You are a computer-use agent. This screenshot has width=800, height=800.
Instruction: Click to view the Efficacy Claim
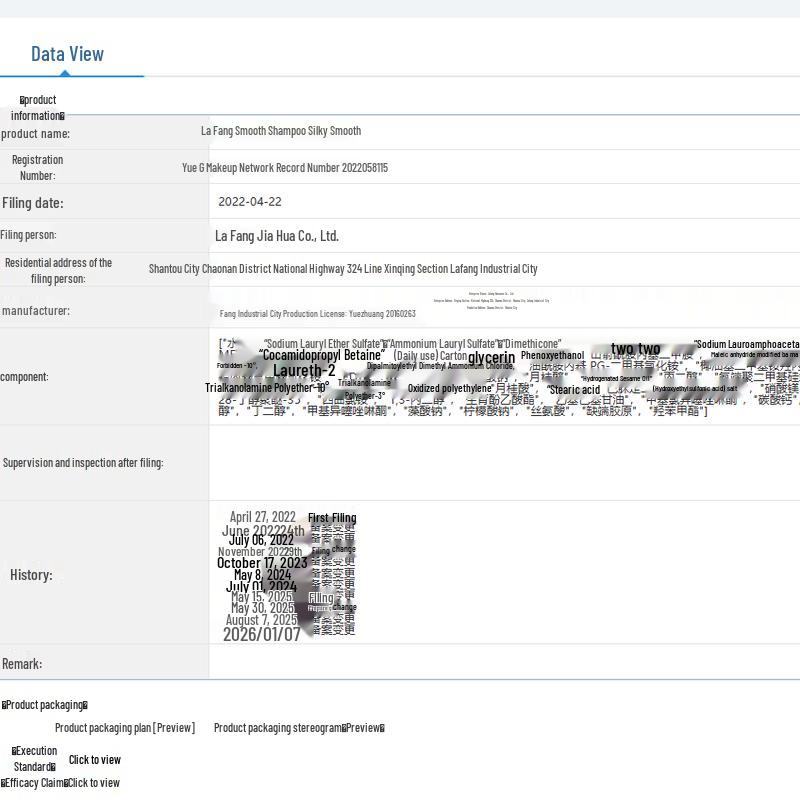(x=93, y=783)
